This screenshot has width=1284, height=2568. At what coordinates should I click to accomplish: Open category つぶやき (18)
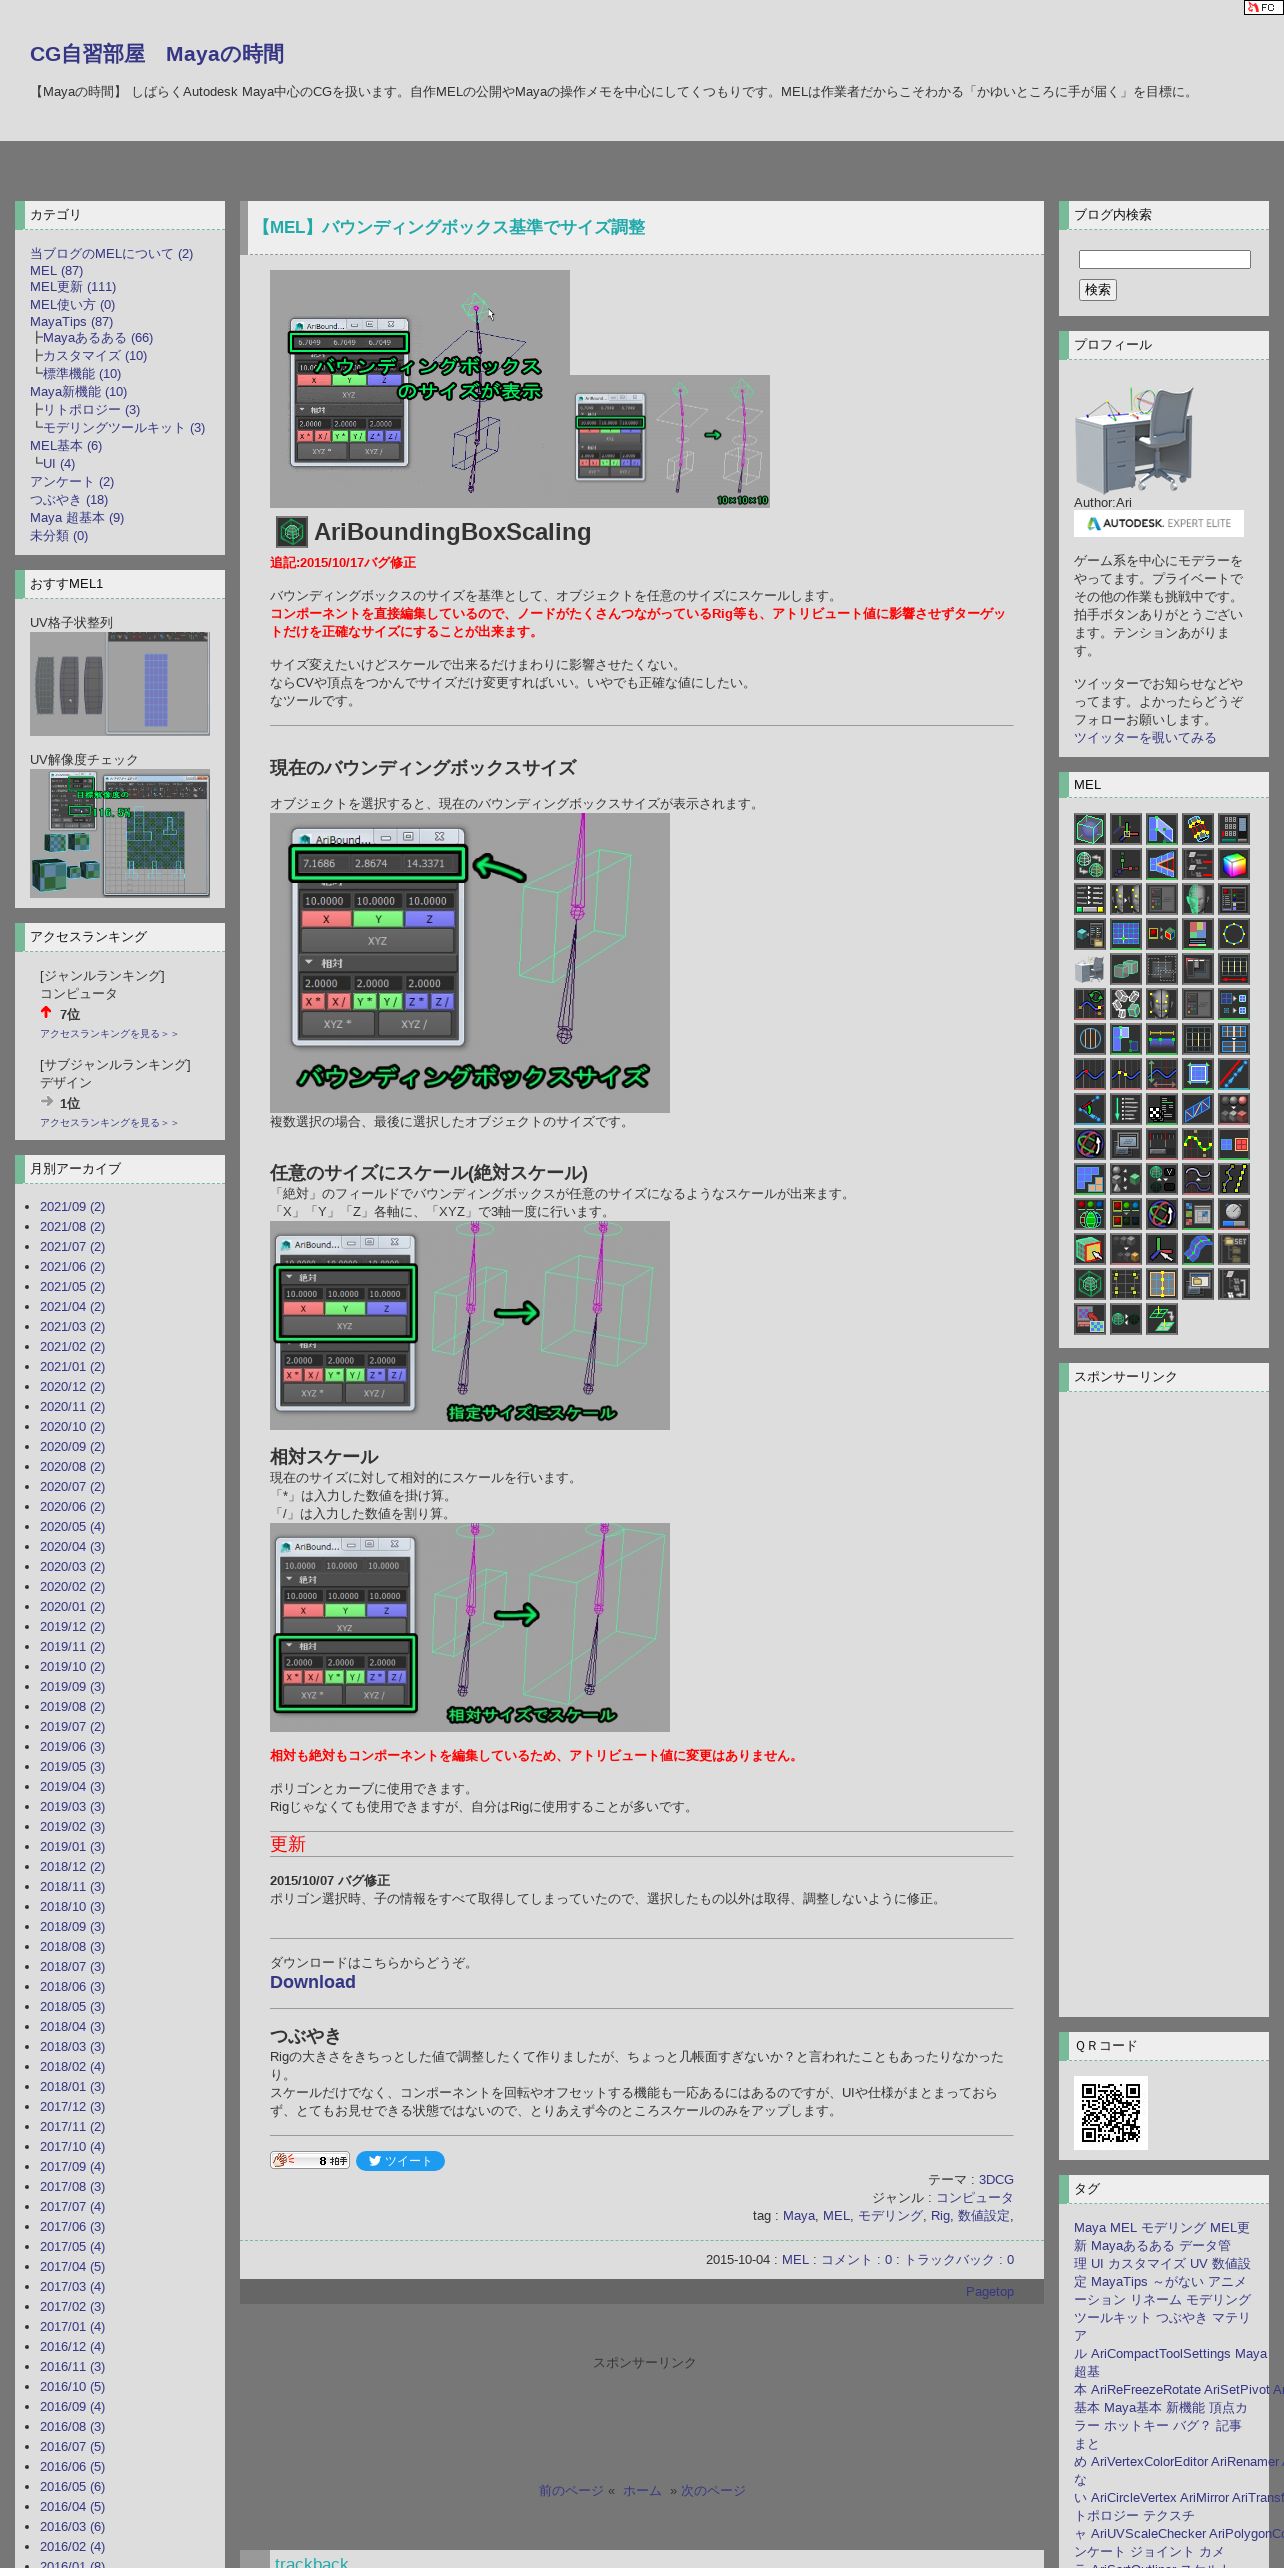[x=69, y=500]
